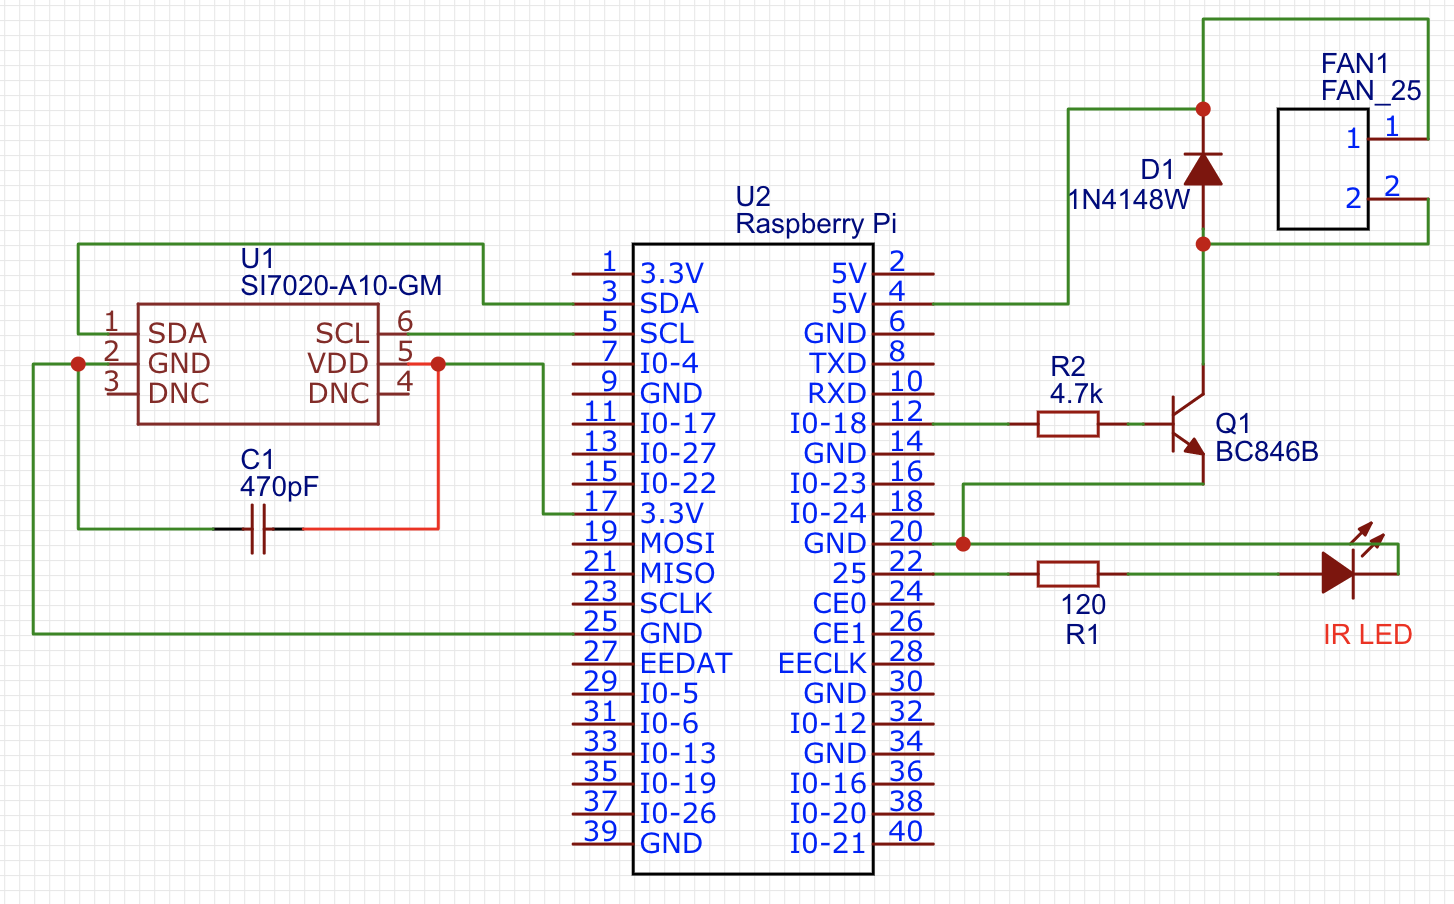Viewport: 1454px width, 904px height.
Task: Click the 'RXD' pin label
Action: pyautogui.click(x=836, y=394)
